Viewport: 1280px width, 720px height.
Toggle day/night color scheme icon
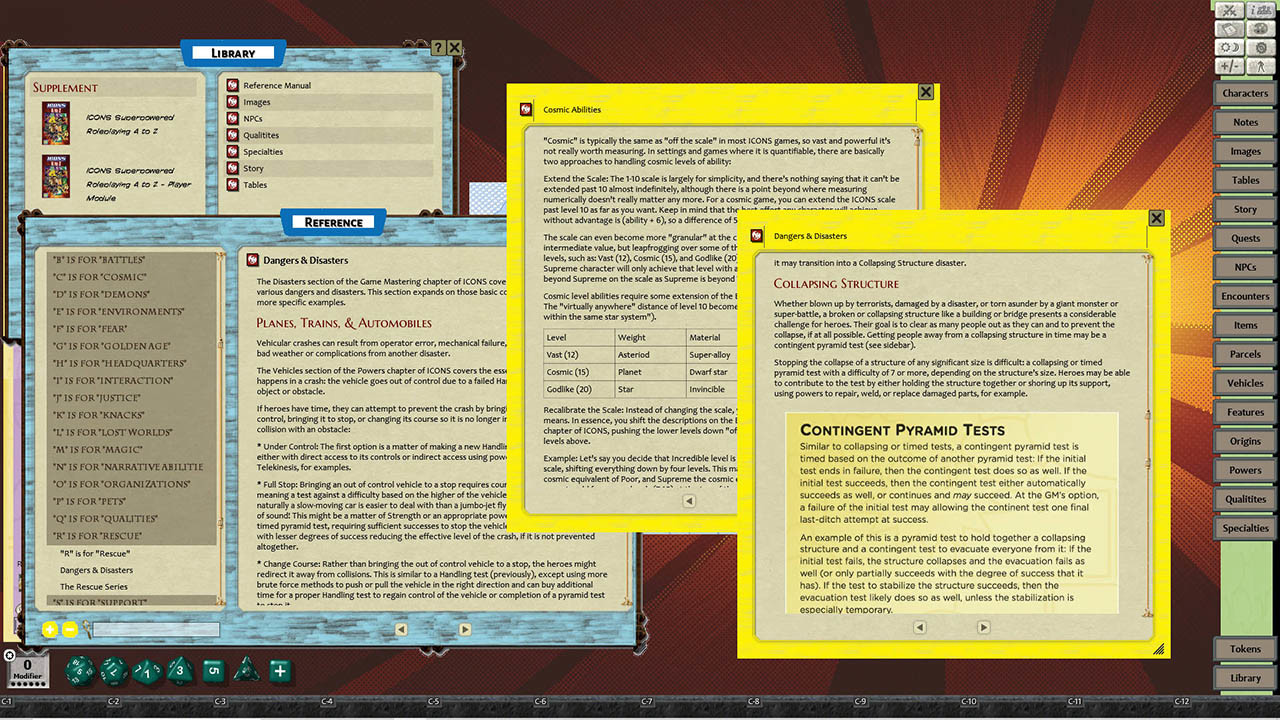coord(1227,47)
